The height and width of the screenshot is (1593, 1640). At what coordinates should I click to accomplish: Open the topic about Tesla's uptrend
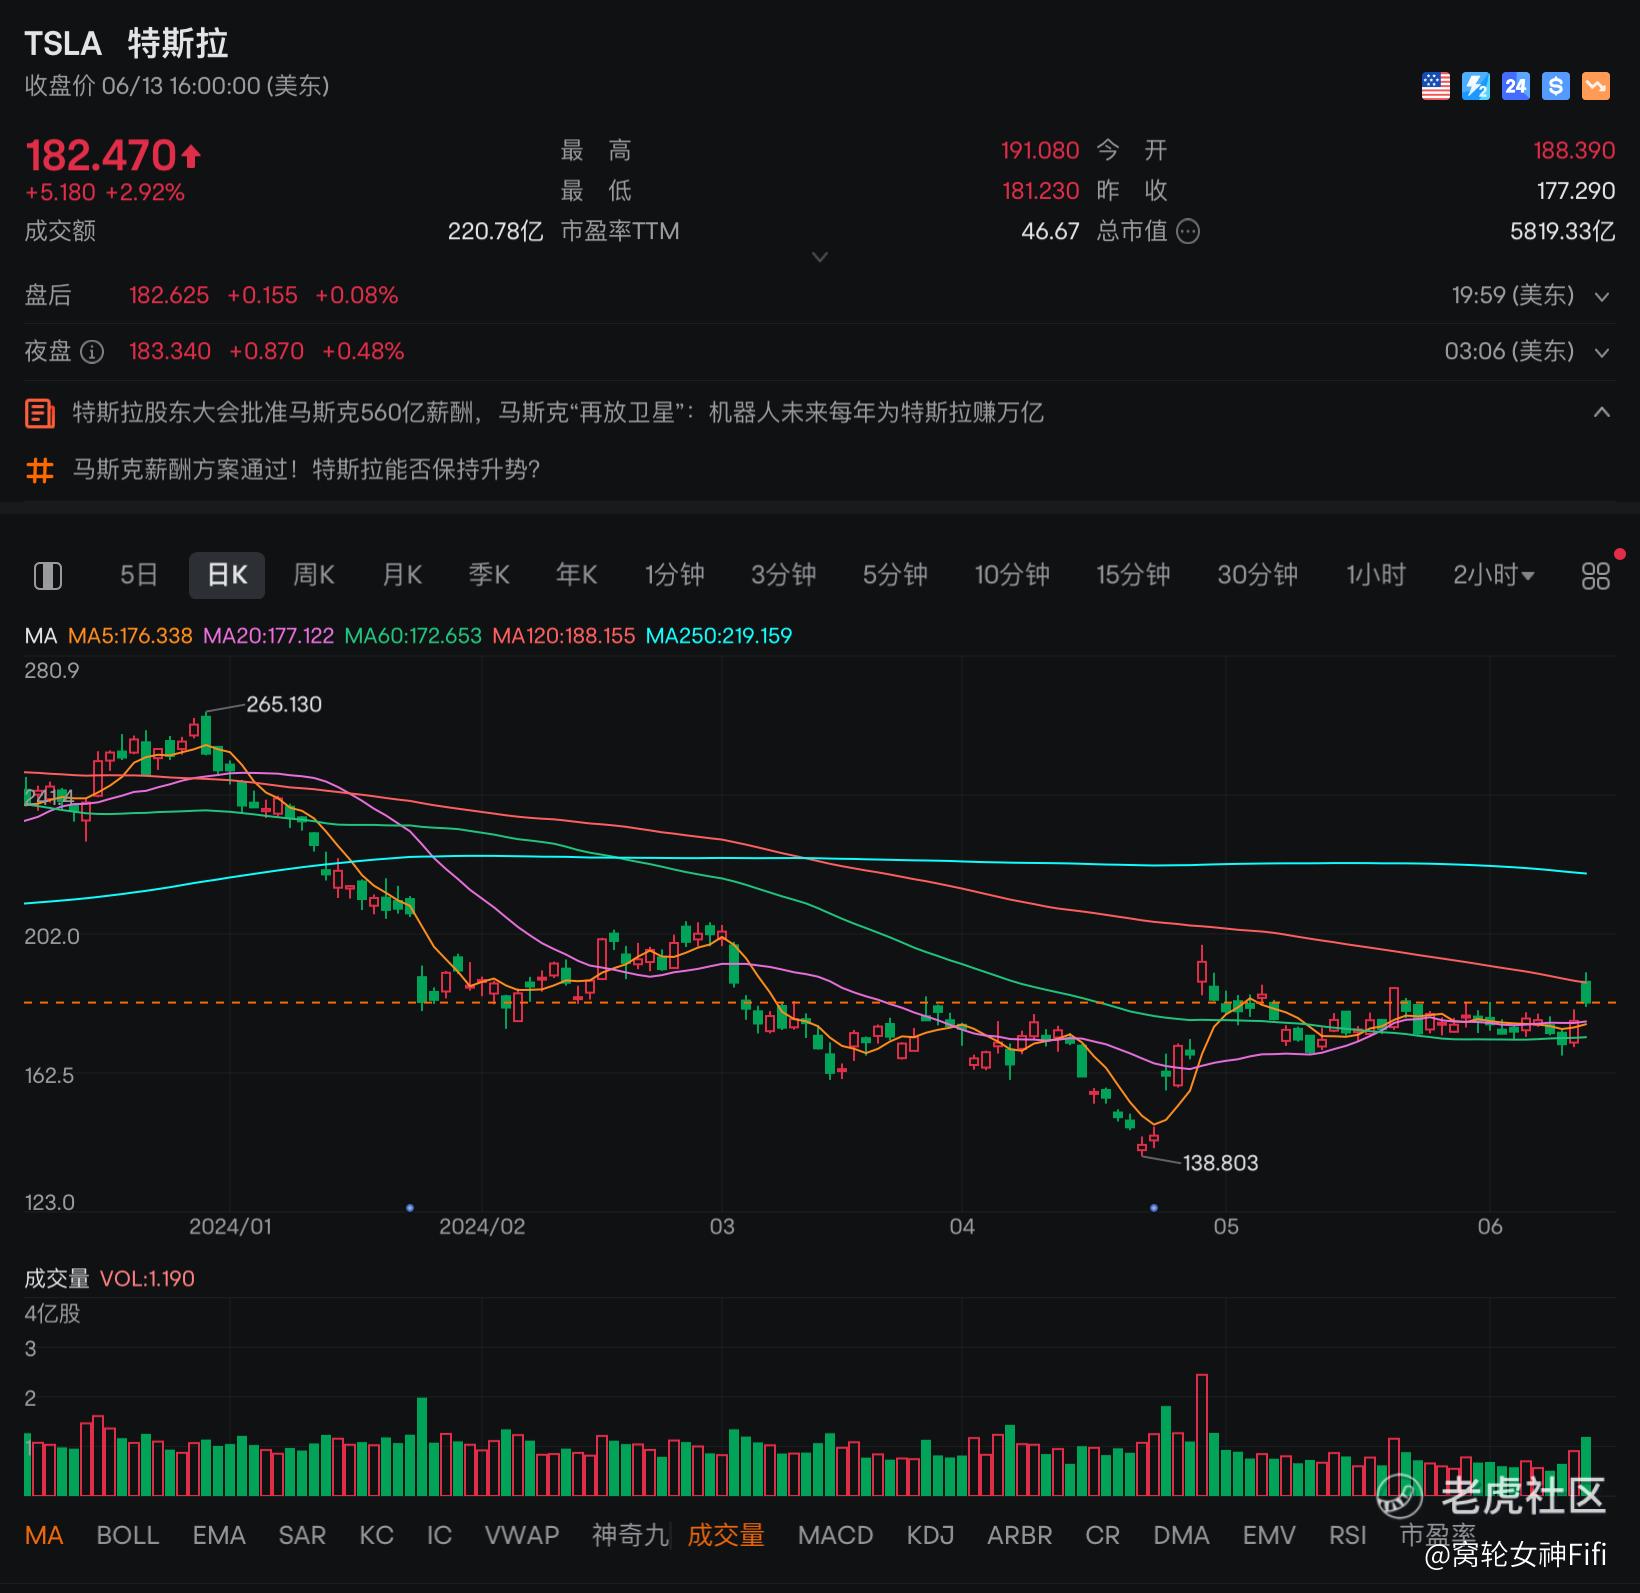click(x=306, y=470)
